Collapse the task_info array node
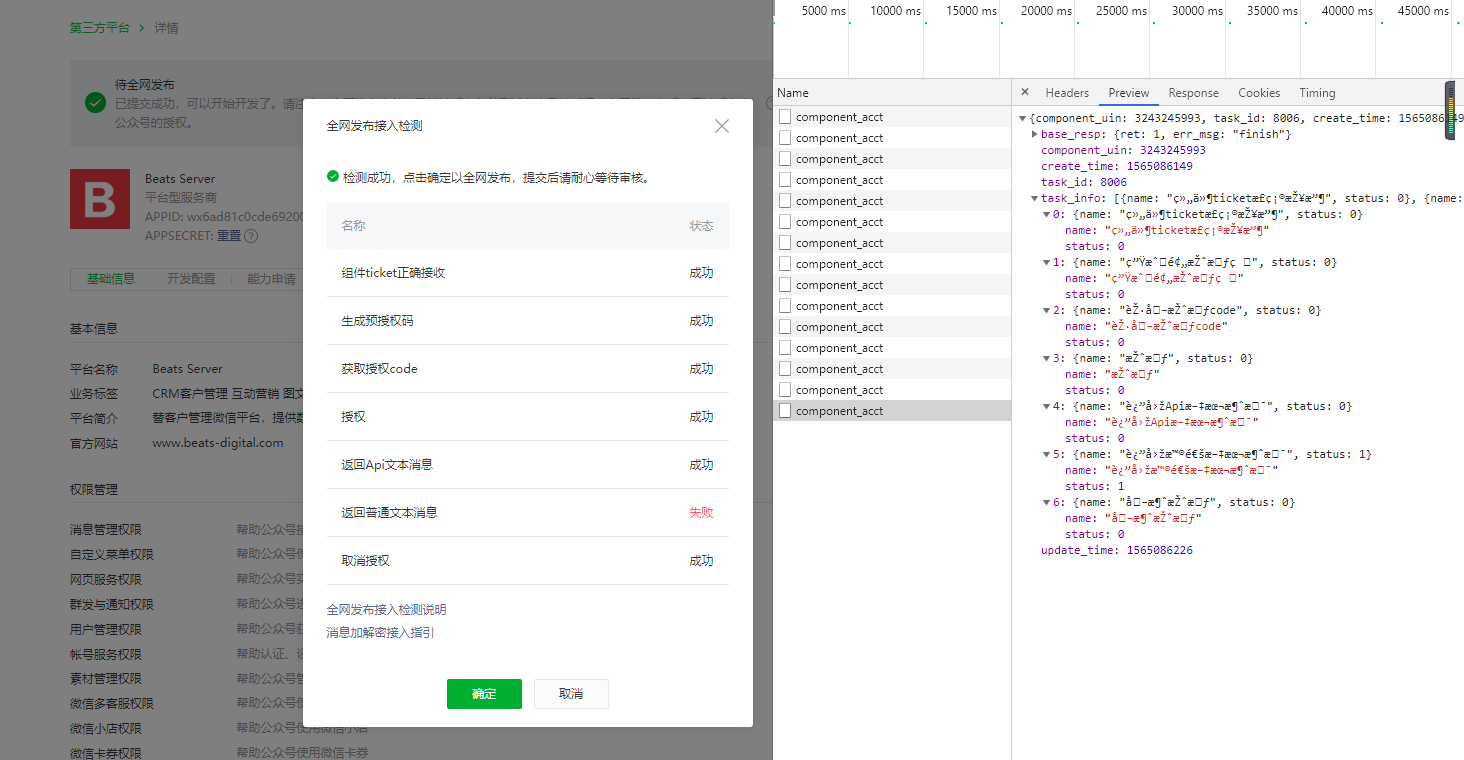The image size is (1464, 760). pyautogui.click(x=1035, y=198)
